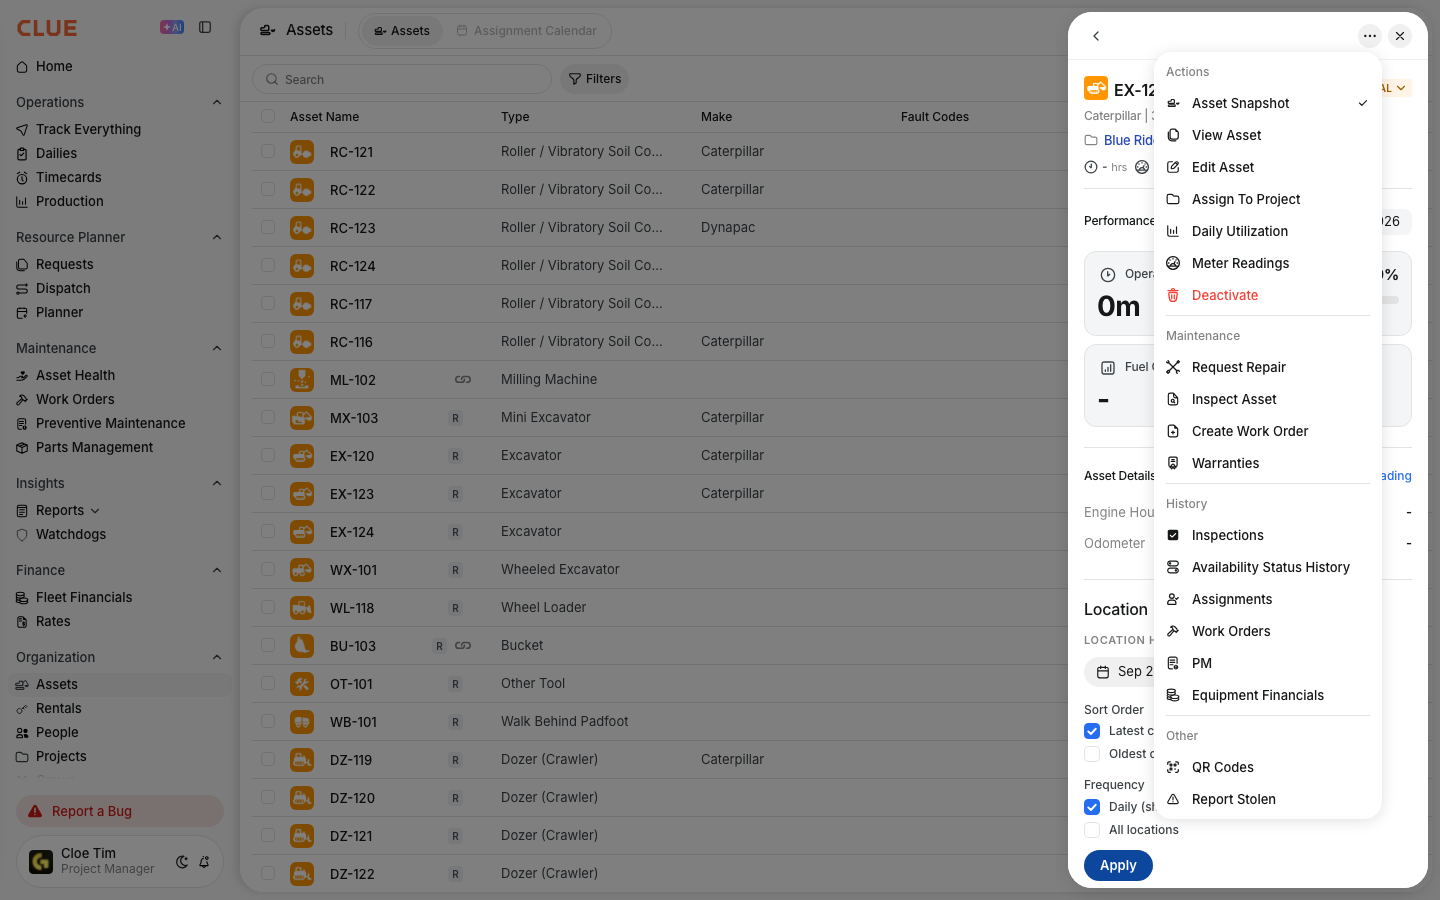Open the notifications bell icon
The height and width of the screenshot is (900, 1440).
(x=204, y=862)
